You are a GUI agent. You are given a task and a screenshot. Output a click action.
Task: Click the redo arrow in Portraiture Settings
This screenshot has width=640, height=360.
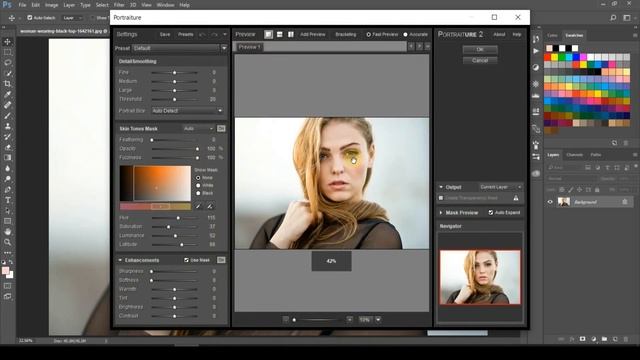click(214, 35)
